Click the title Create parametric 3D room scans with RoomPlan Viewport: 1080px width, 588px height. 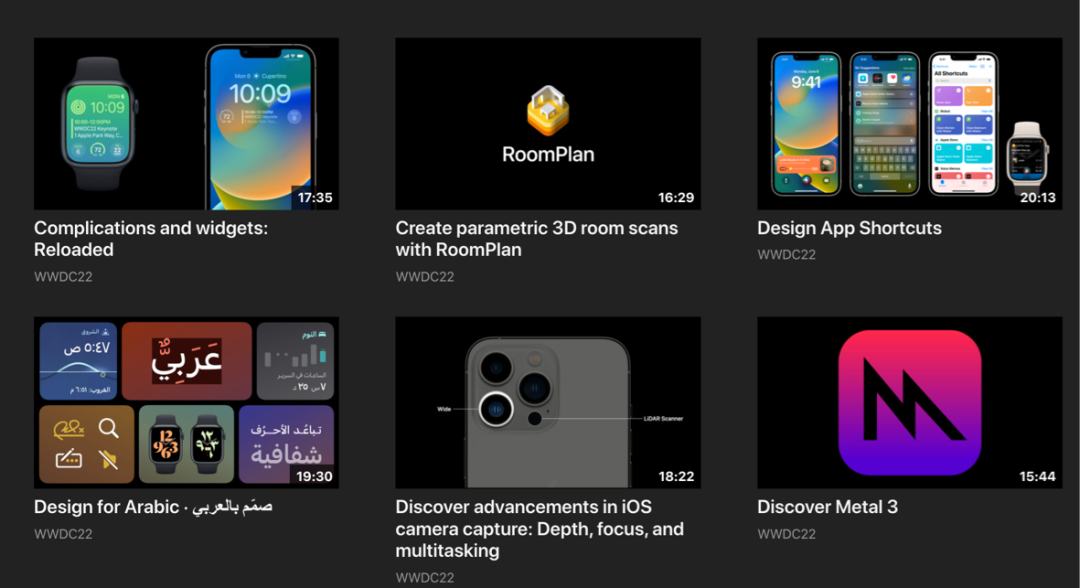click(537, 239)
